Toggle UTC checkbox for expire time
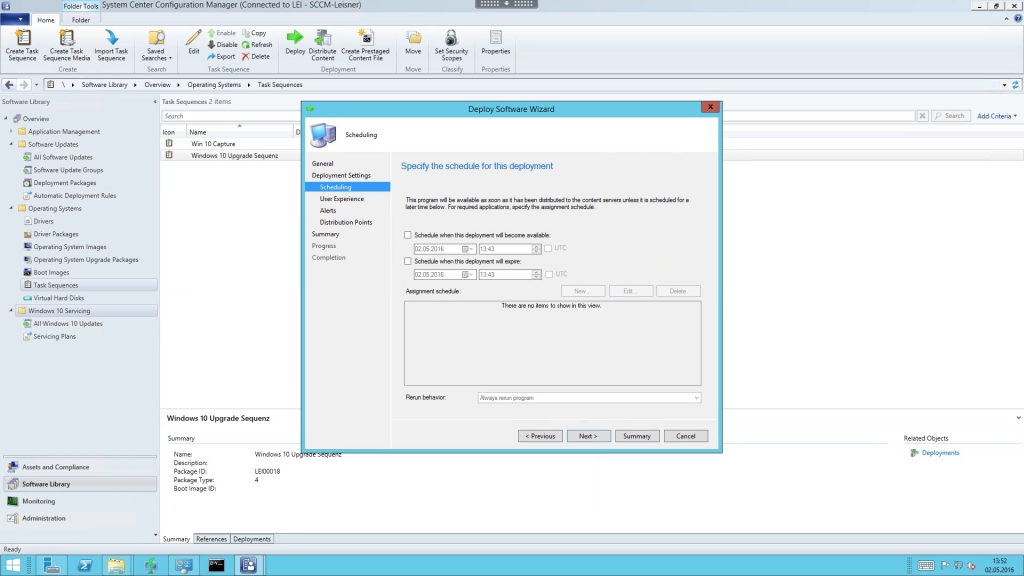The width and height of the screenshot is (1024, 576). [x=549, y=274]
